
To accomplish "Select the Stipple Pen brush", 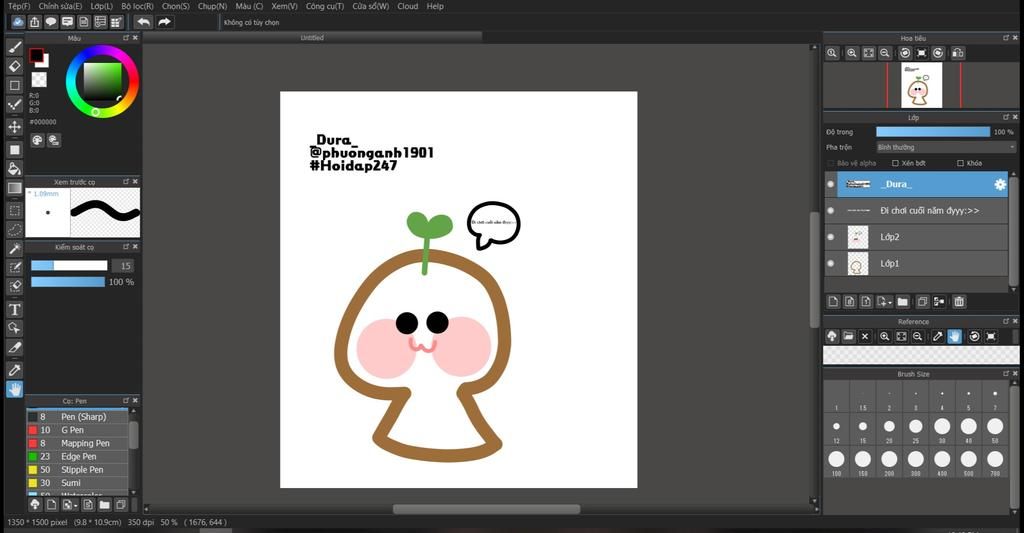I will point(77,470).
